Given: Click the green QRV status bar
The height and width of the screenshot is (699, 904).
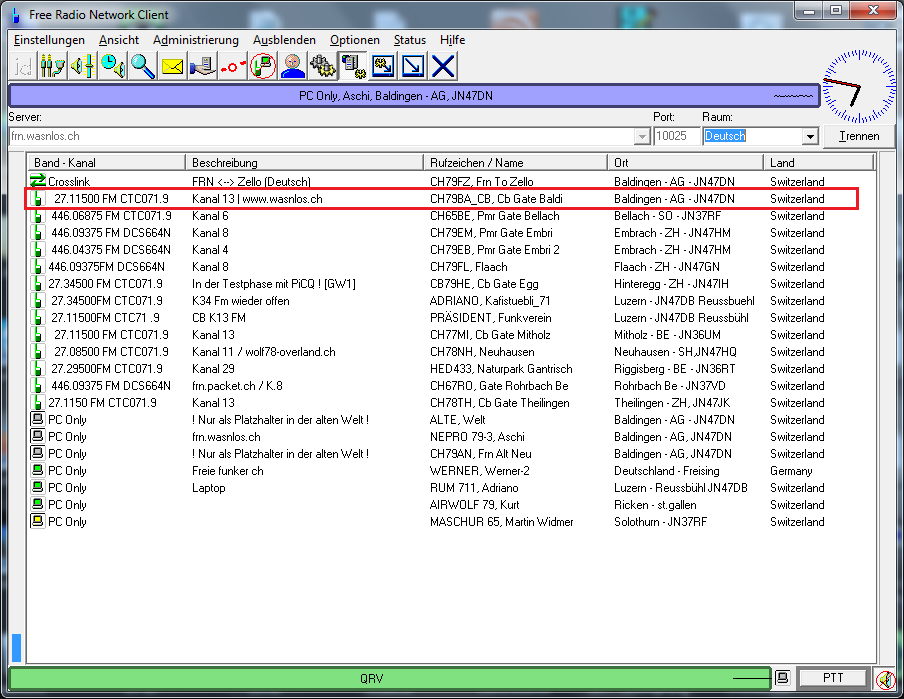Looking at the screenshot, I should click(390, 679).
